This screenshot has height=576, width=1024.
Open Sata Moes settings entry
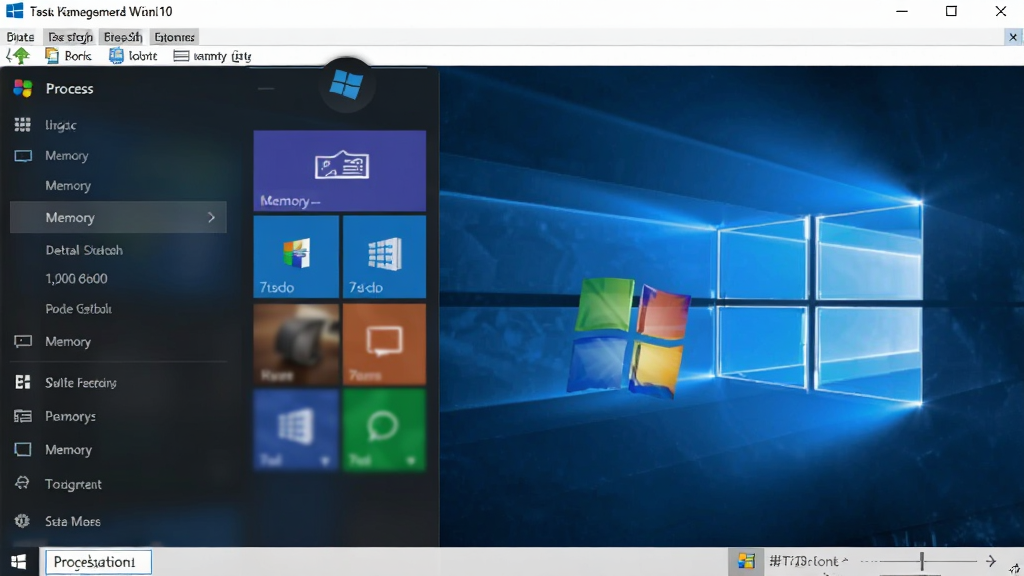(x=72, y=521)
